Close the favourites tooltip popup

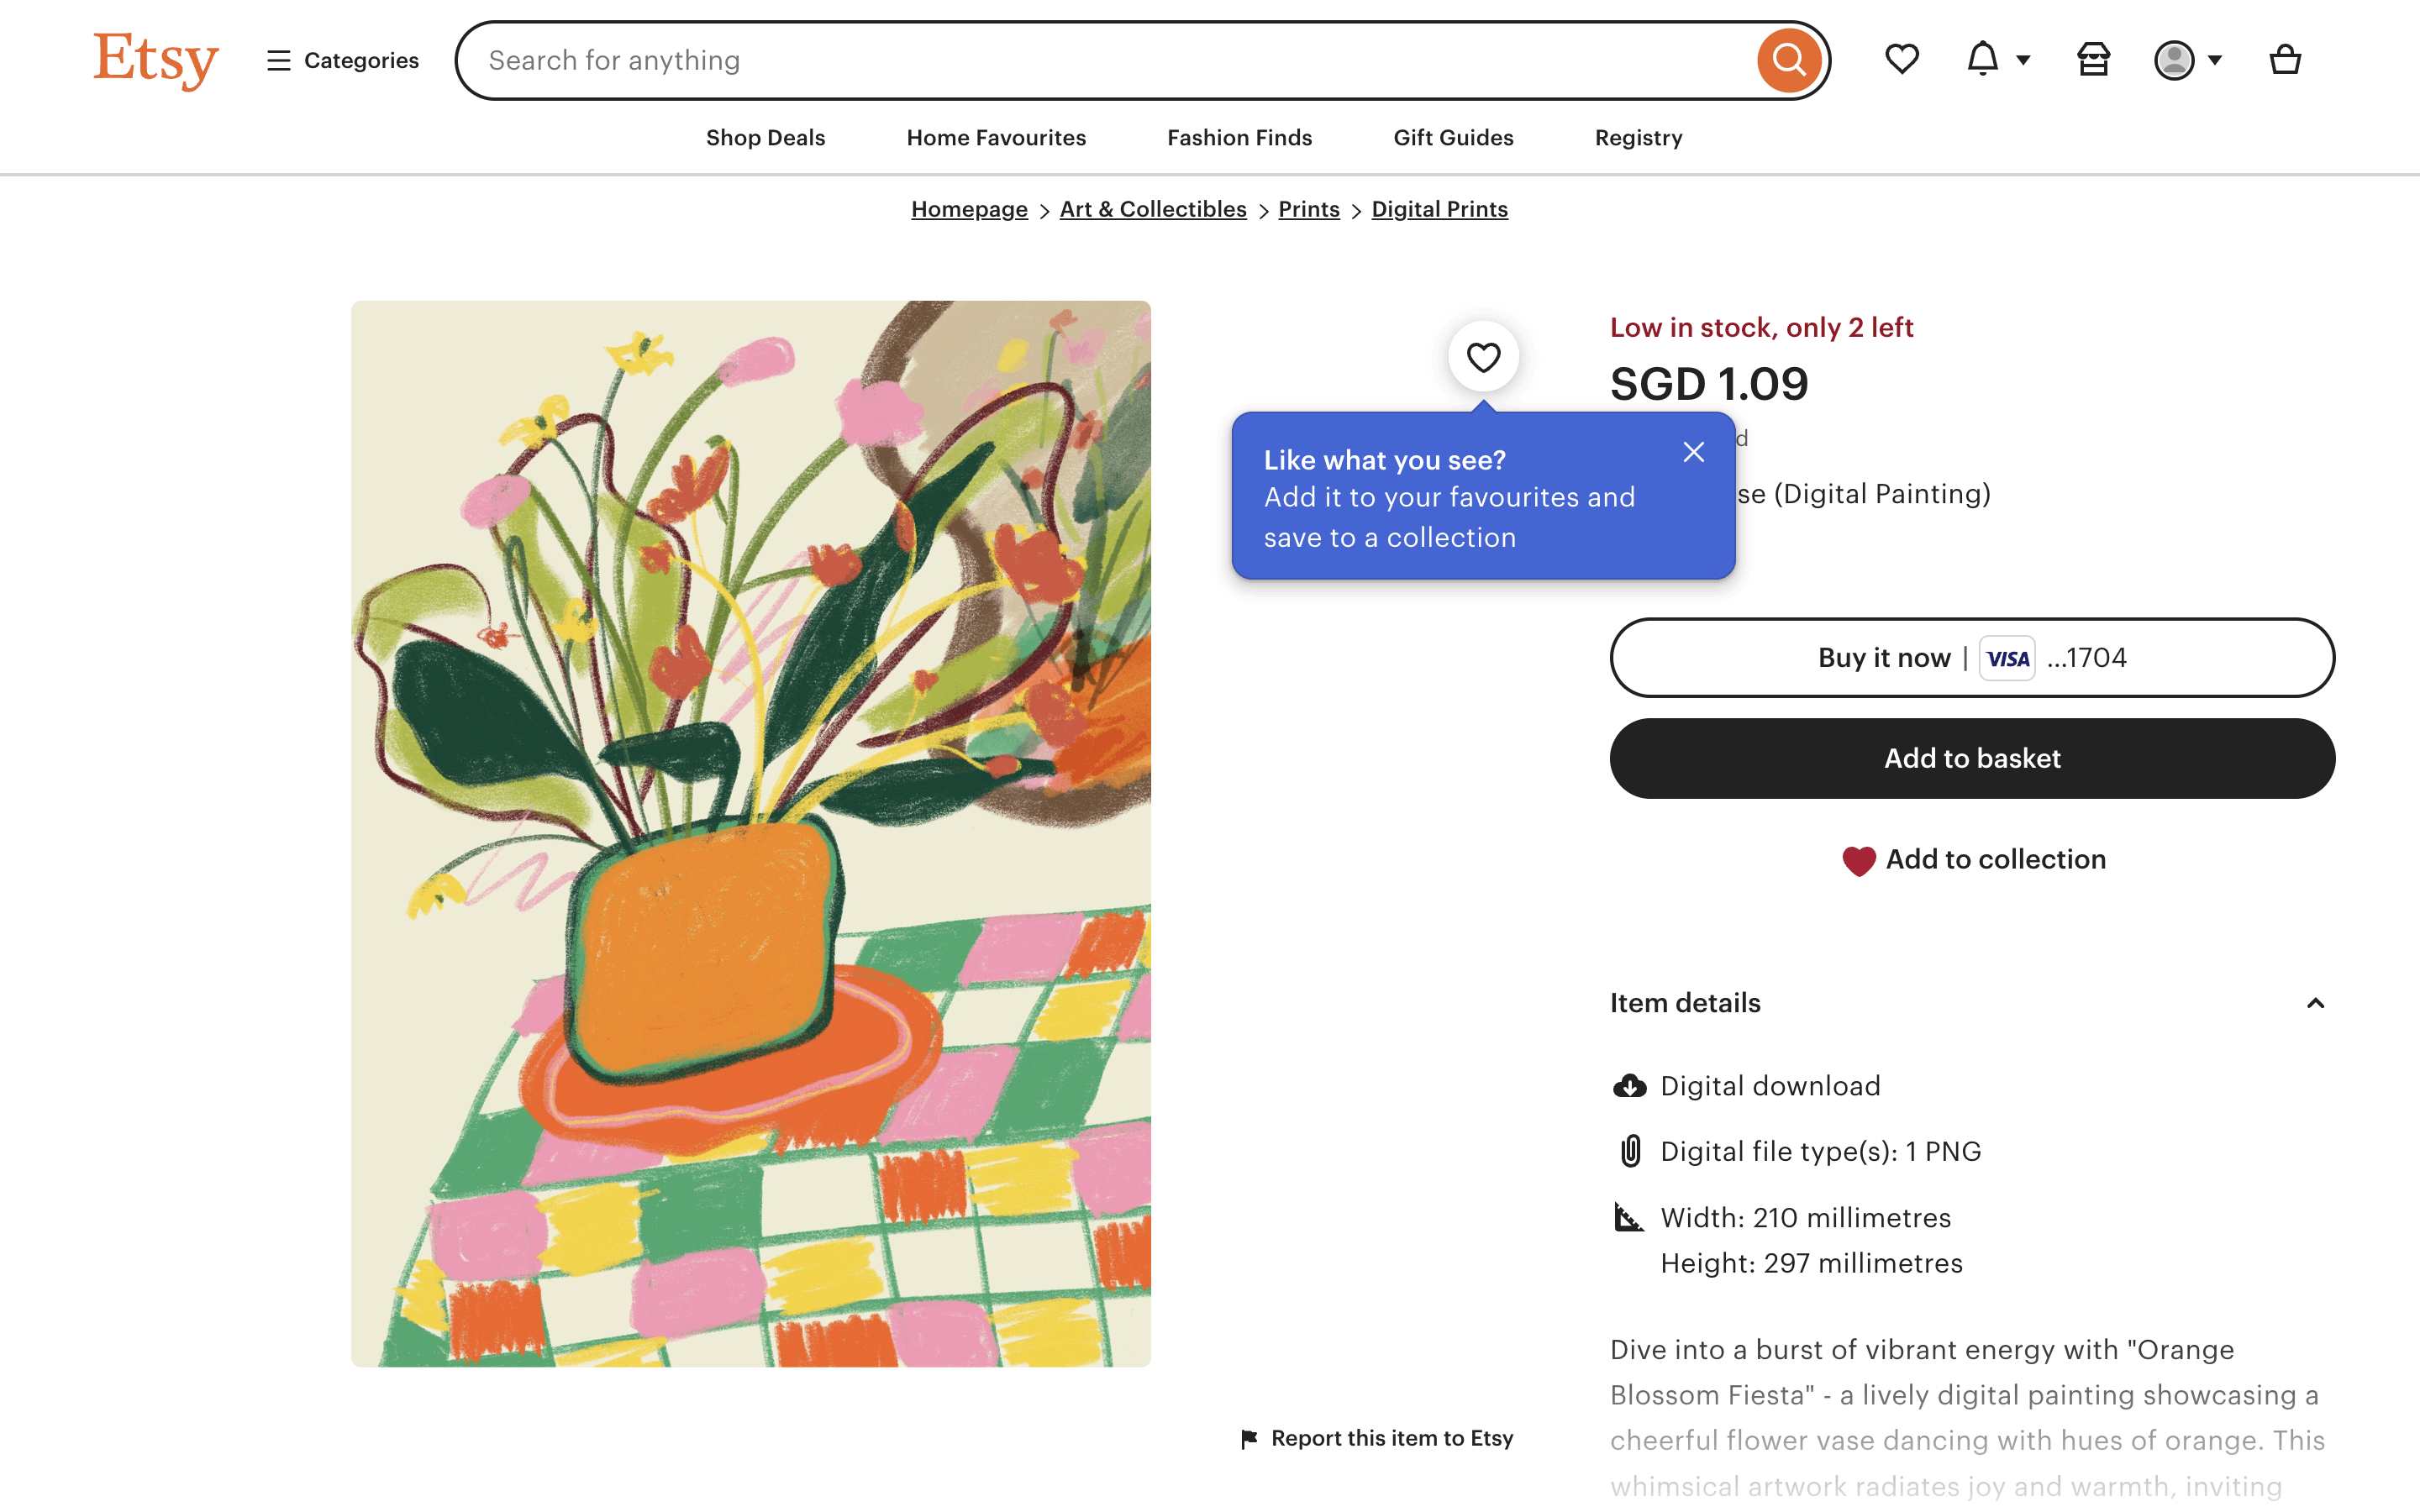pyautogui.click(x=1693, y=453)
